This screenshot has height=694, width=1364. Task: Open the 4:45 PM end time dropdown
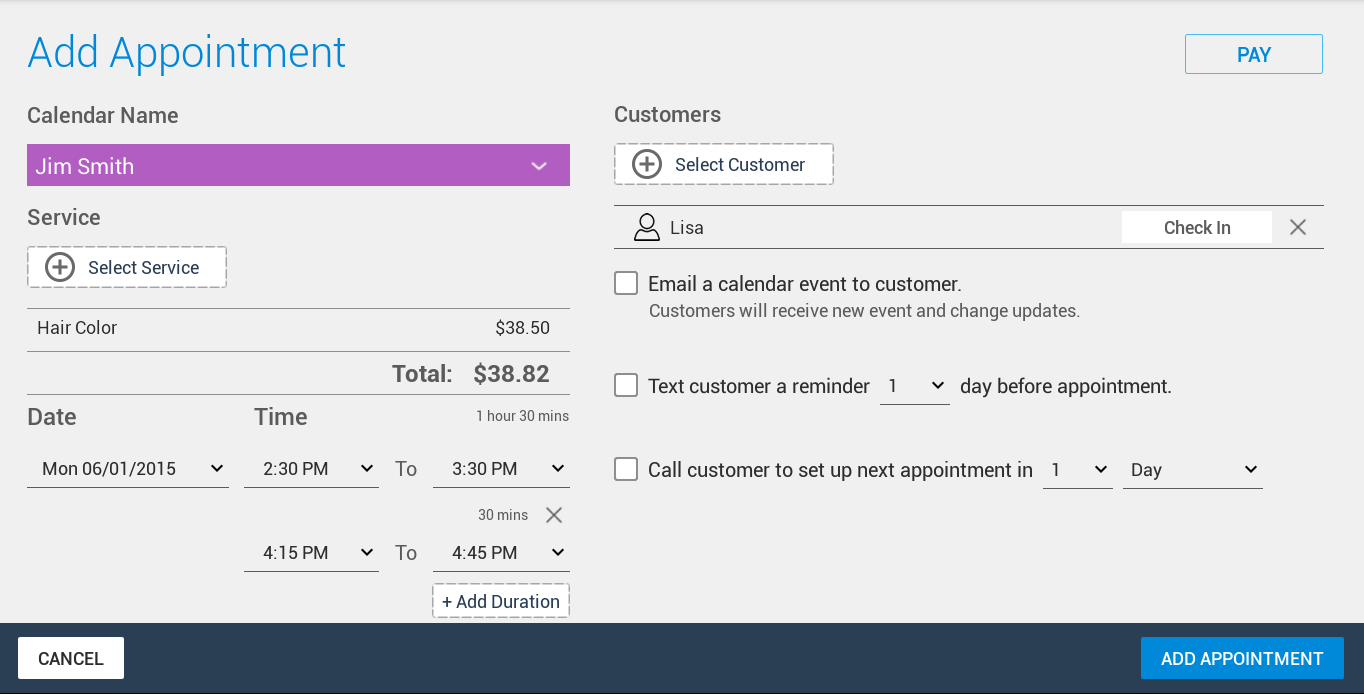coord(501,552)
